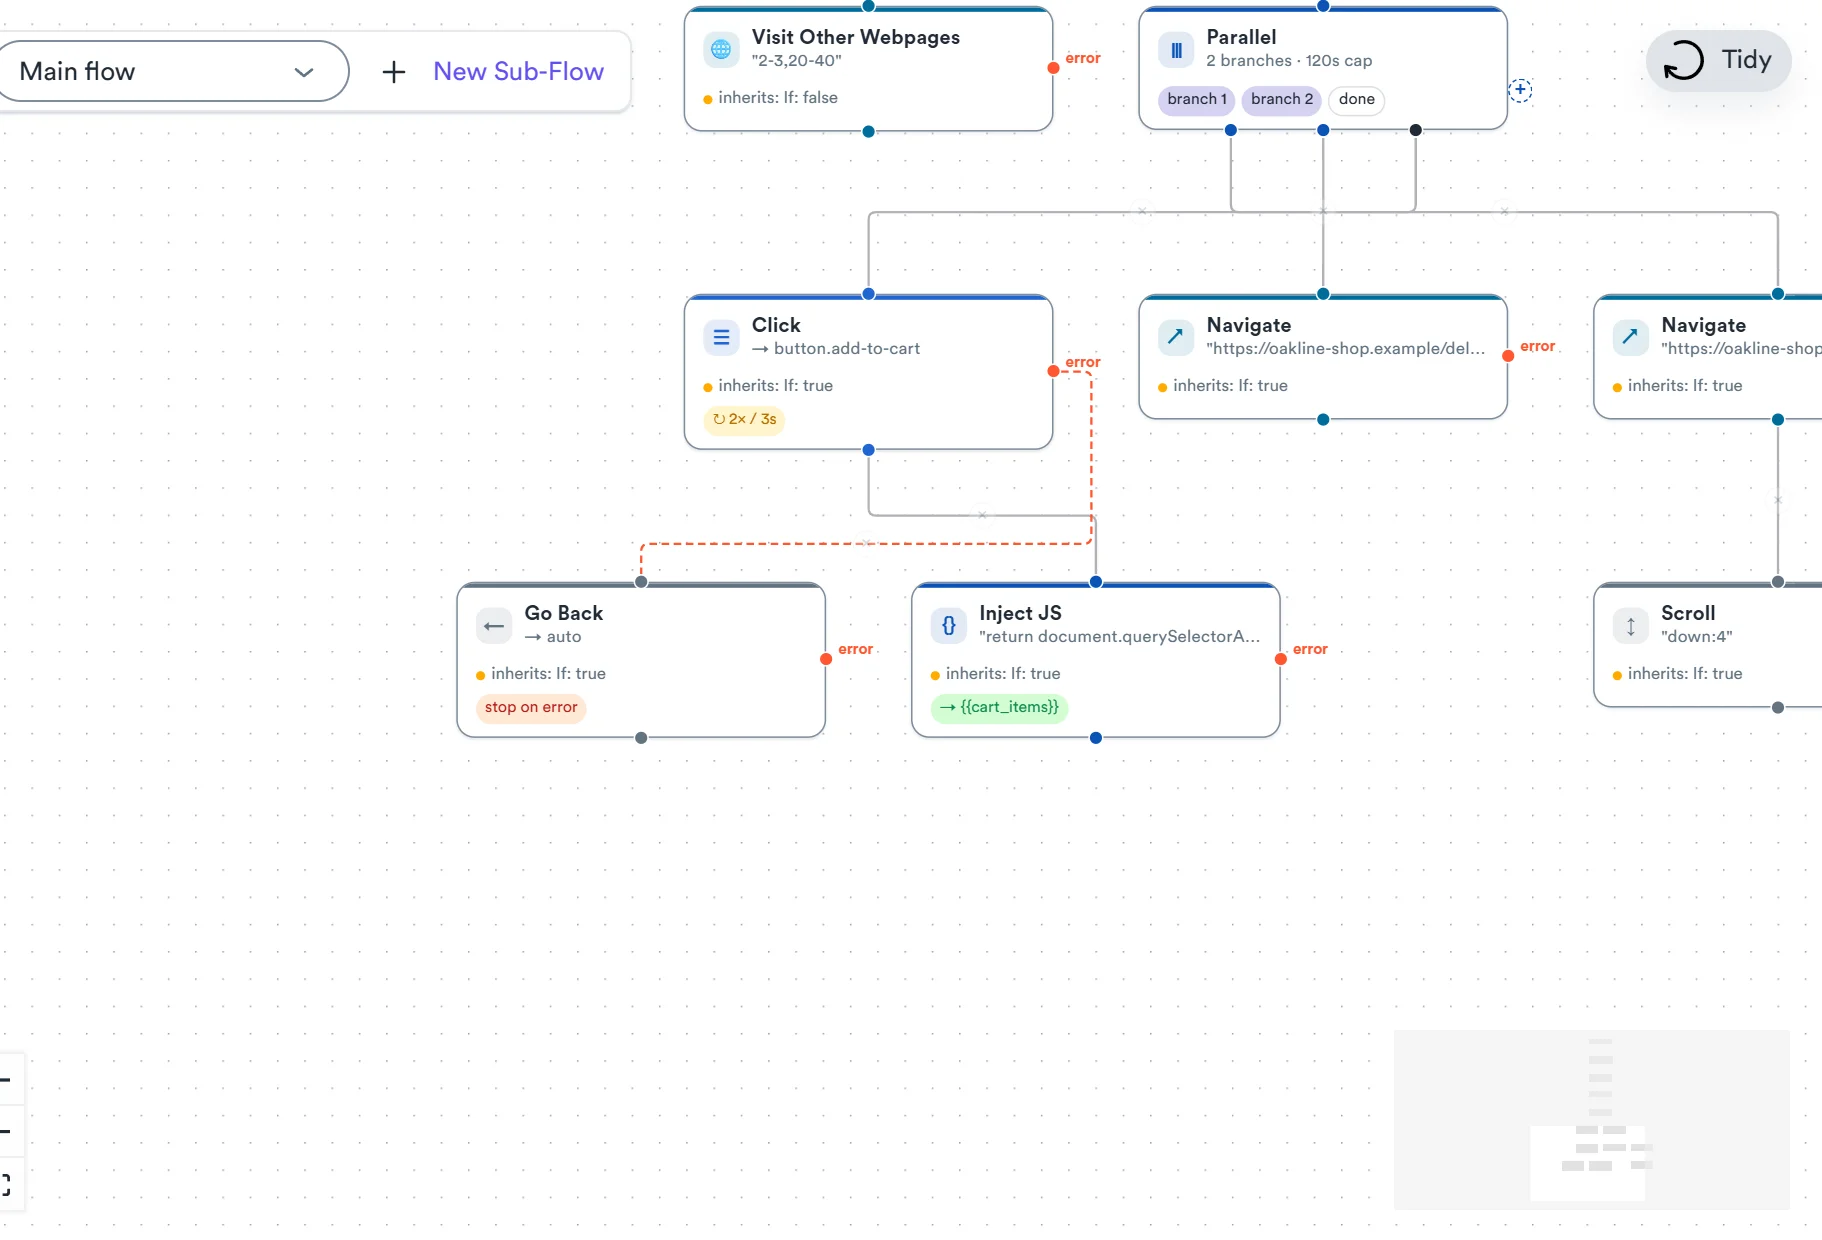Click the Inject JS bottom output port
This screenshot has height=1240, width=1822.
click(1096, 738)
